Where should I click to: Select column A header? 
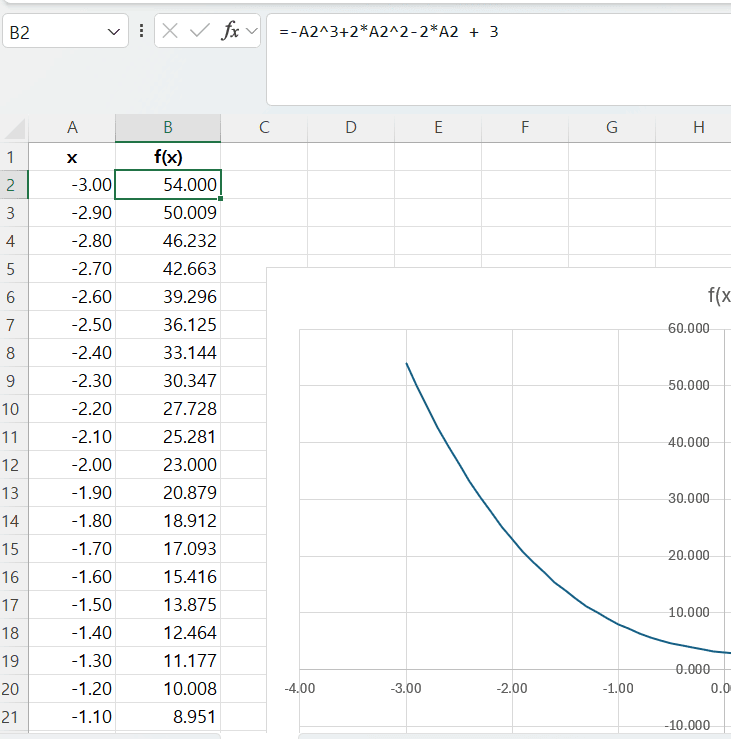72,127
